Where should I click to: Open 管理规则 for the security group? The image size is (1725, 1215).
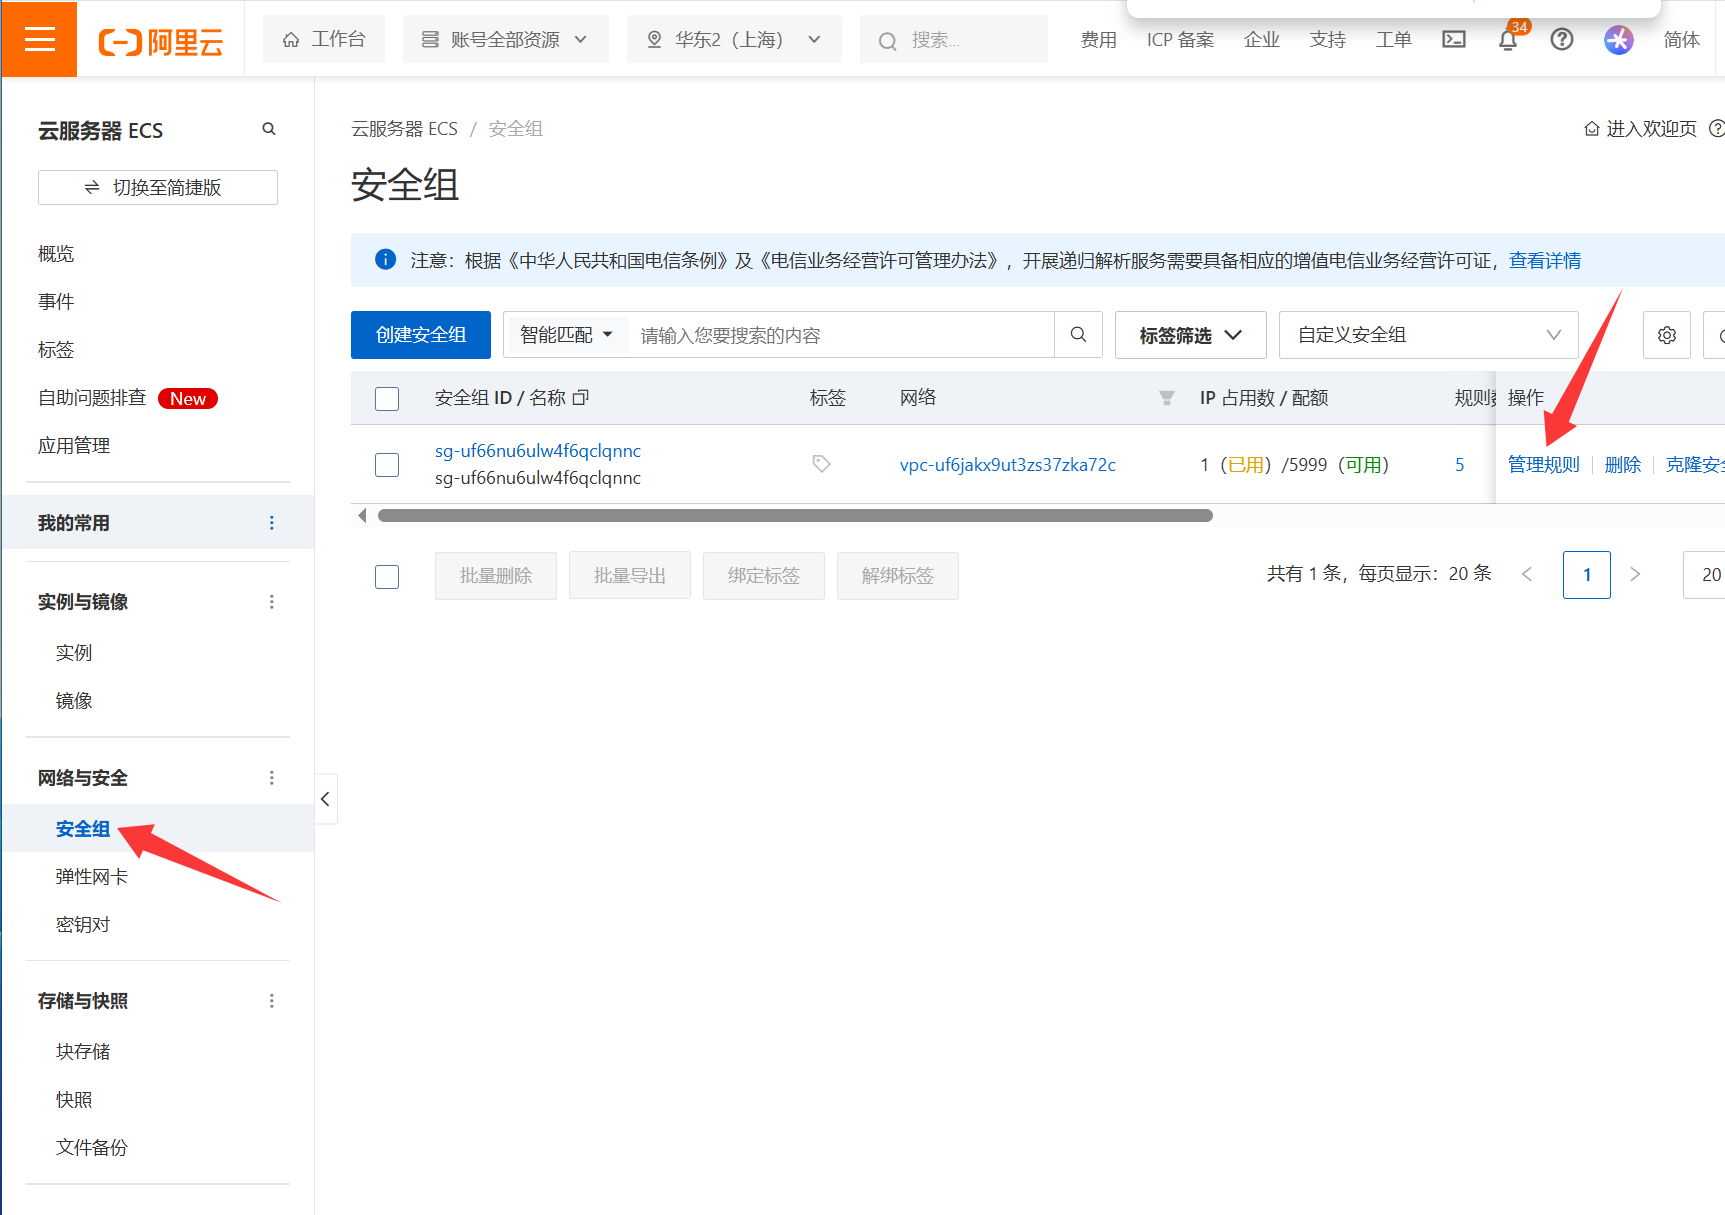[x=1543, y=465]
